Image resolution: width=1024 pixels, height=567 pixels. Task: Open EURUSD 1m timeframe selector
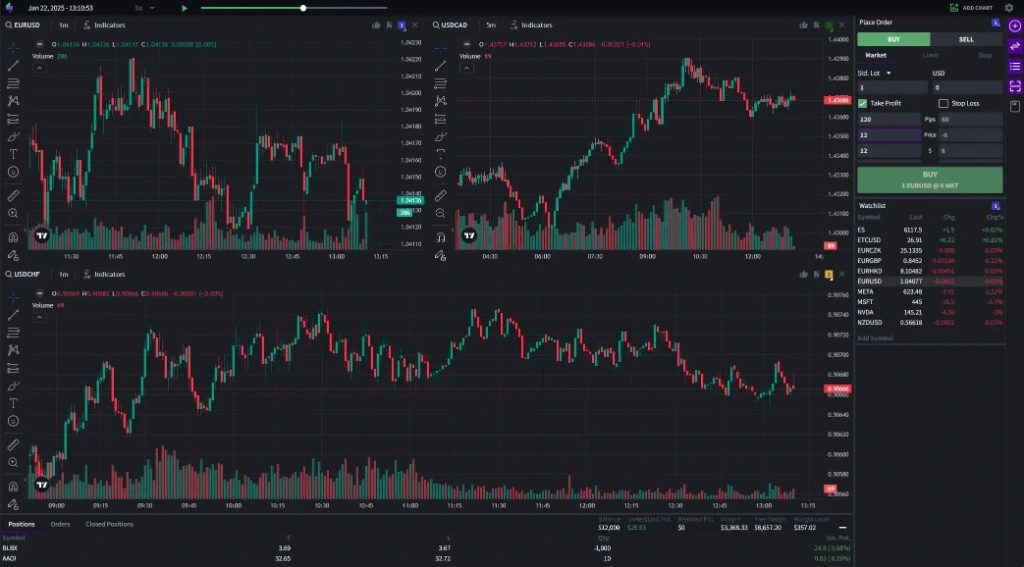point(63,25)
